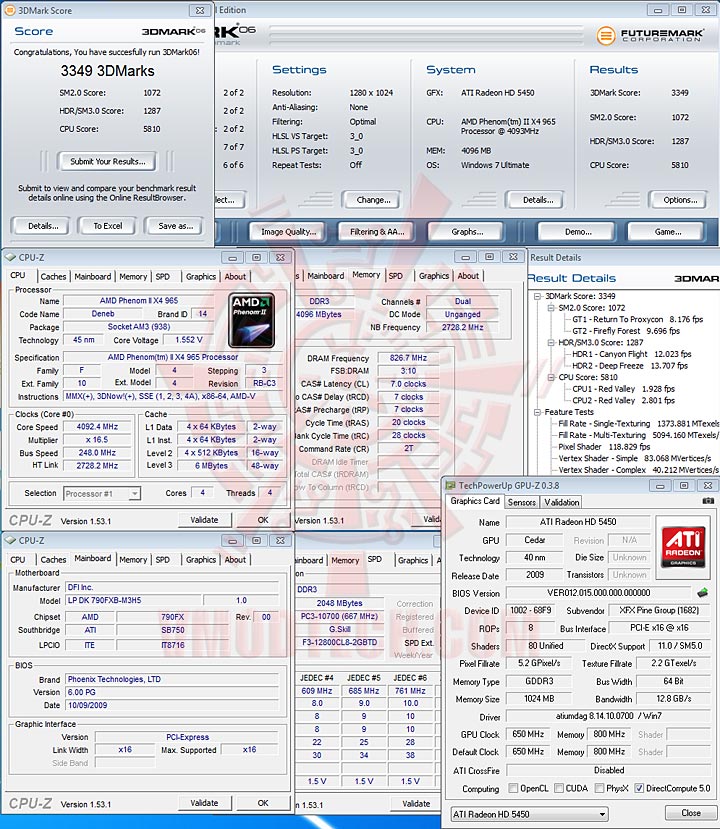Click Save as... in Score dialog
The height and width of the screenshot is (829, 720).
coord(175,226)
